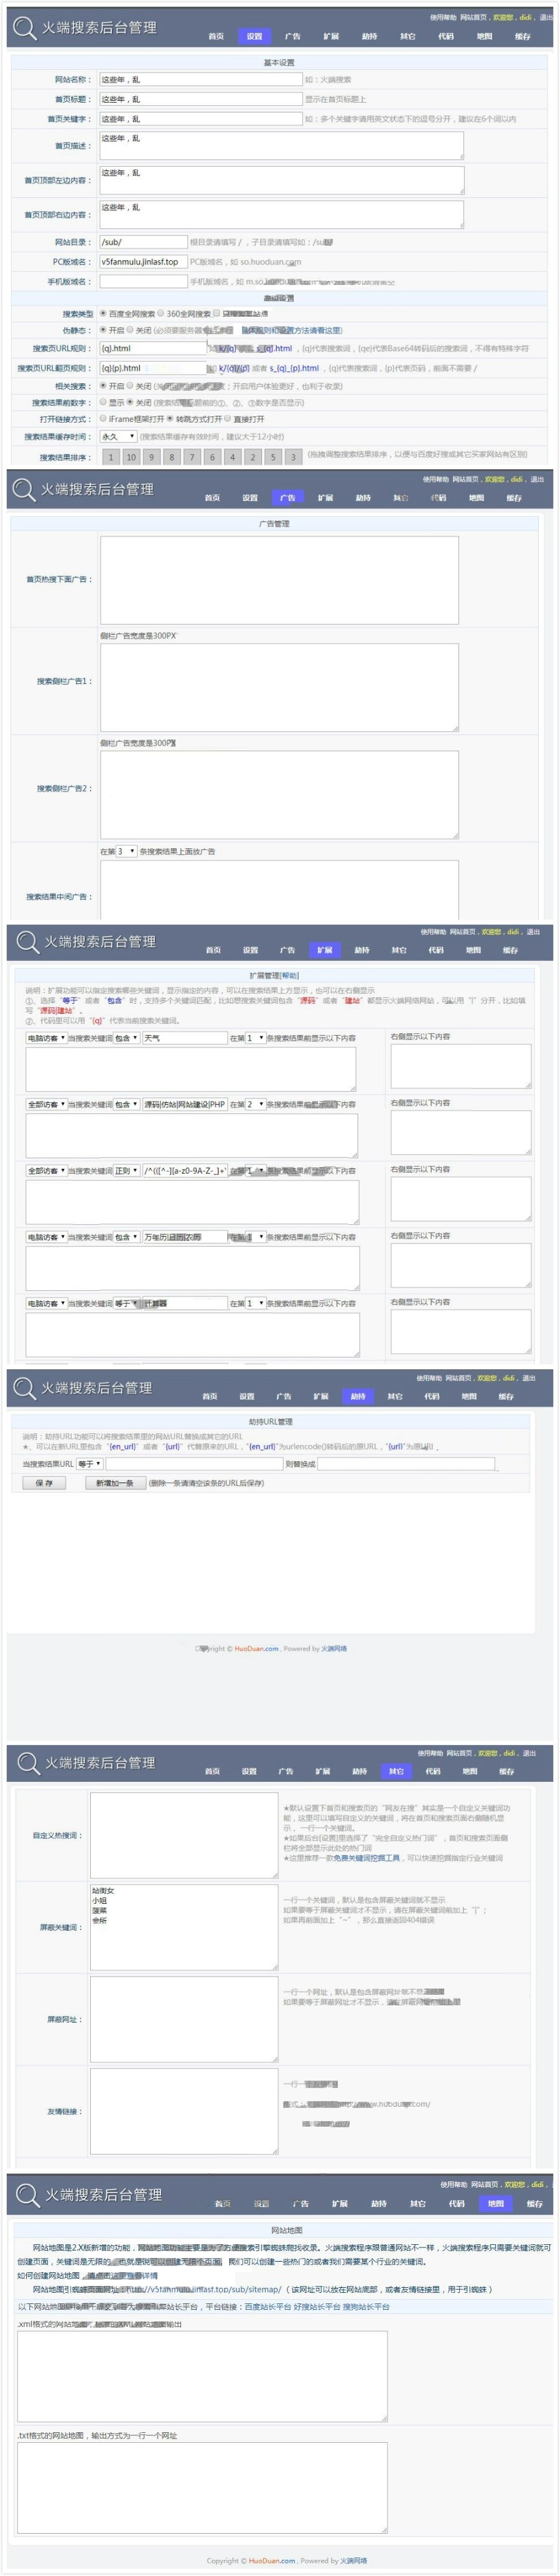Image resolution: width=560 pixels, height=2576 pixels.
Task: Open the 搜索结果缓存时间 dropdown showing 永久
Action: 118,436
